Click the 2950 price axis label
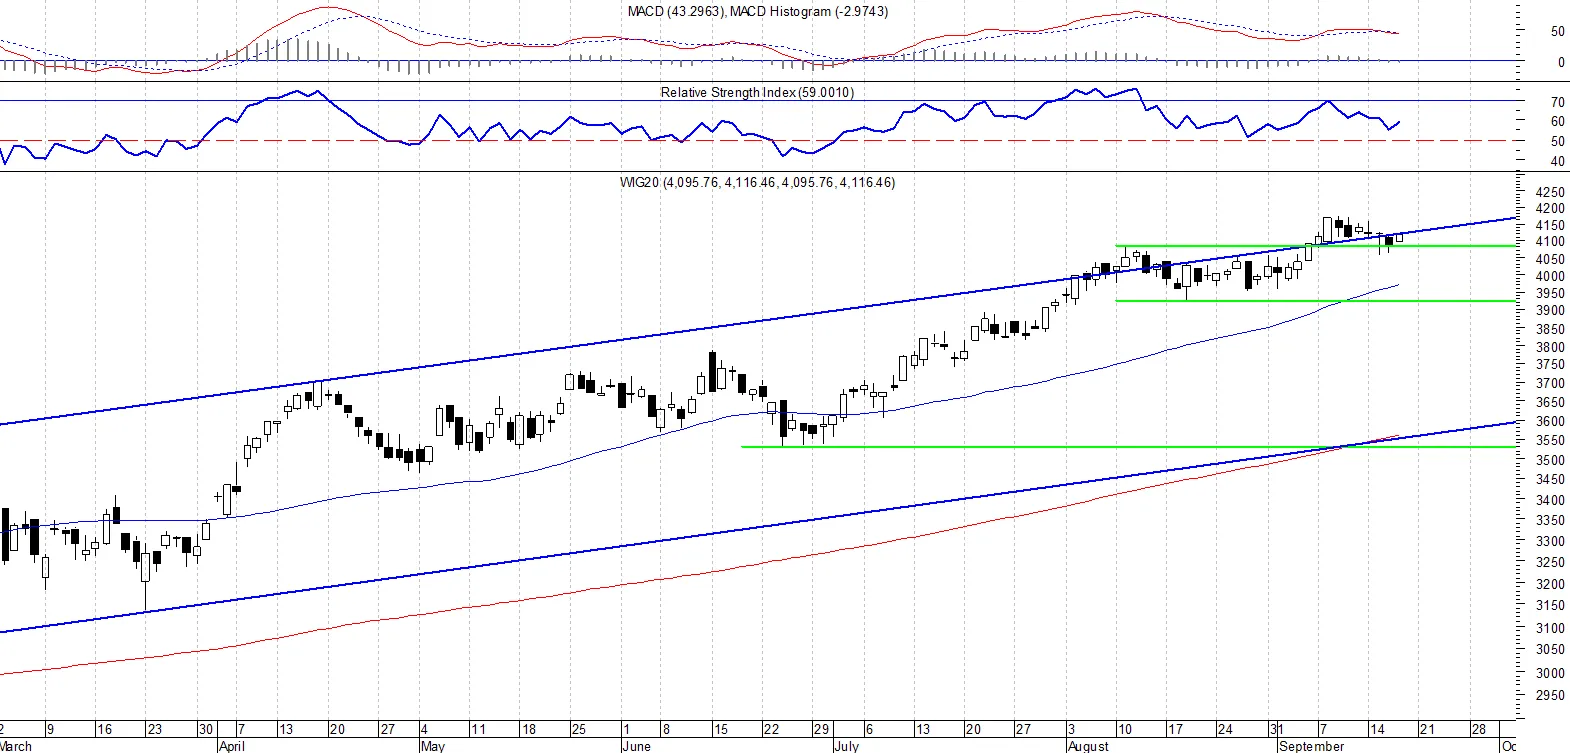The height and width of the screenshot is (753, 1570). 1550,695
